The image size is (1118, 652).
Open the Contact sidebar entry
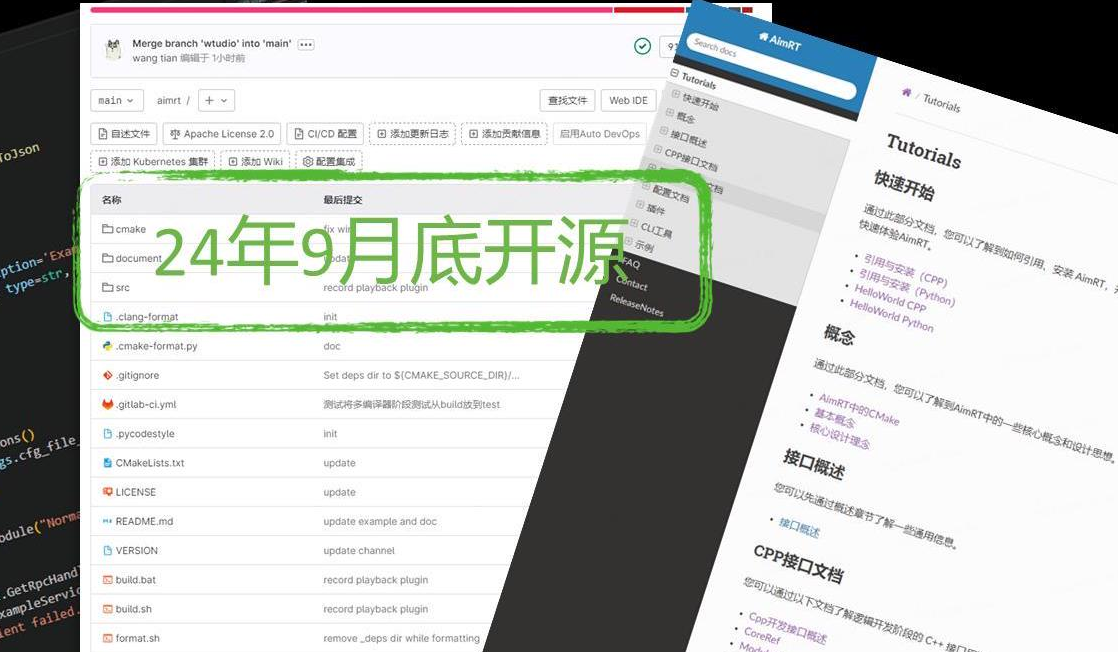(x=631, y=284)
